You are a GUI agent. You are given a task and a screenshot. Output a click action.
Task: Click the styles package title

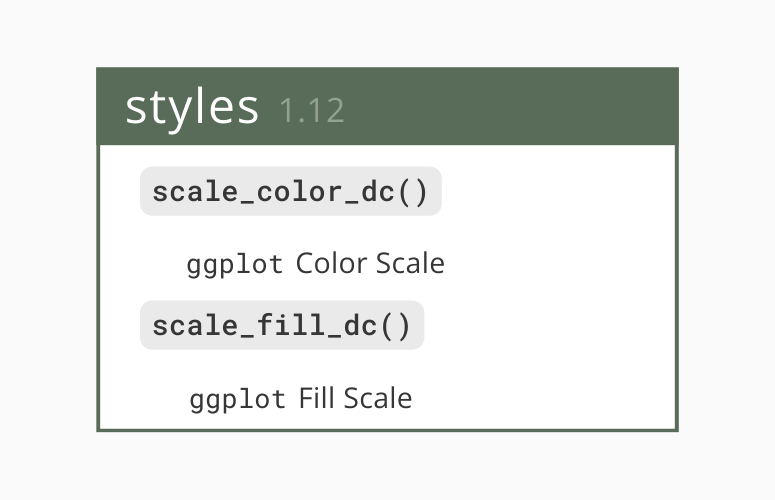point(192,108)
